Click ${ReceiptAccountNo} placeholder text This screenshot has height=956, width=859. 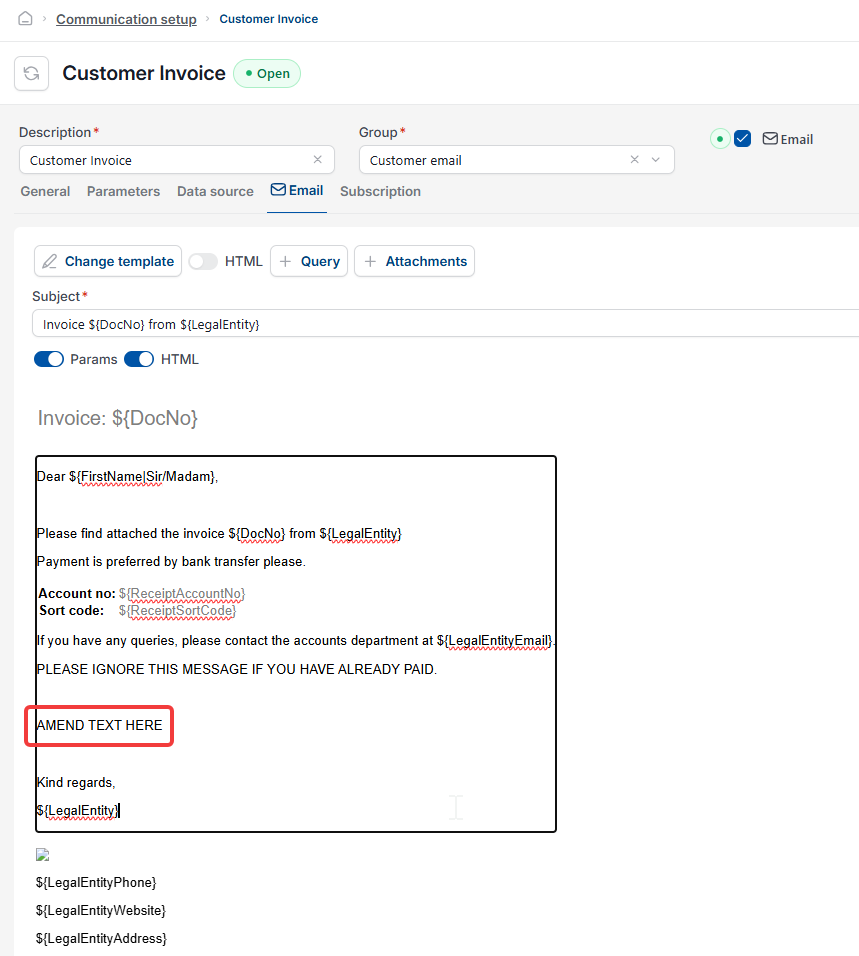[182, 594]
